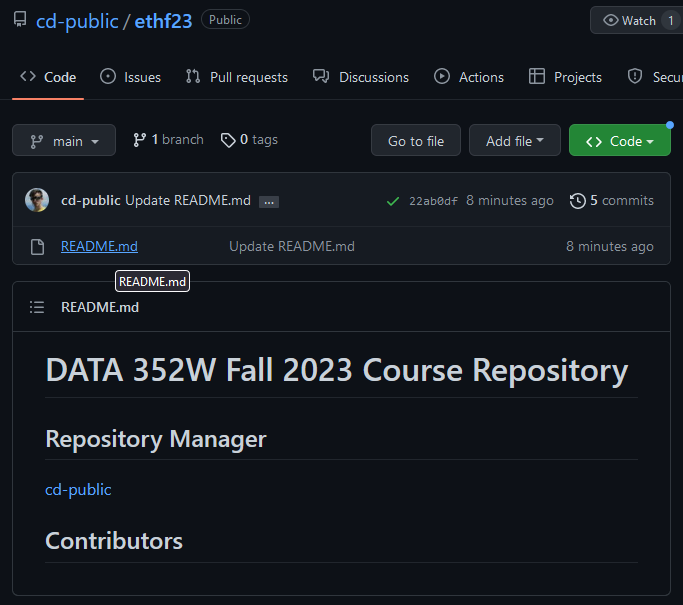Image resolution: width=683 pixels, height=605 pixels.
Task: Click the repository book icon beside cd-public
Action: coord(20,20)
